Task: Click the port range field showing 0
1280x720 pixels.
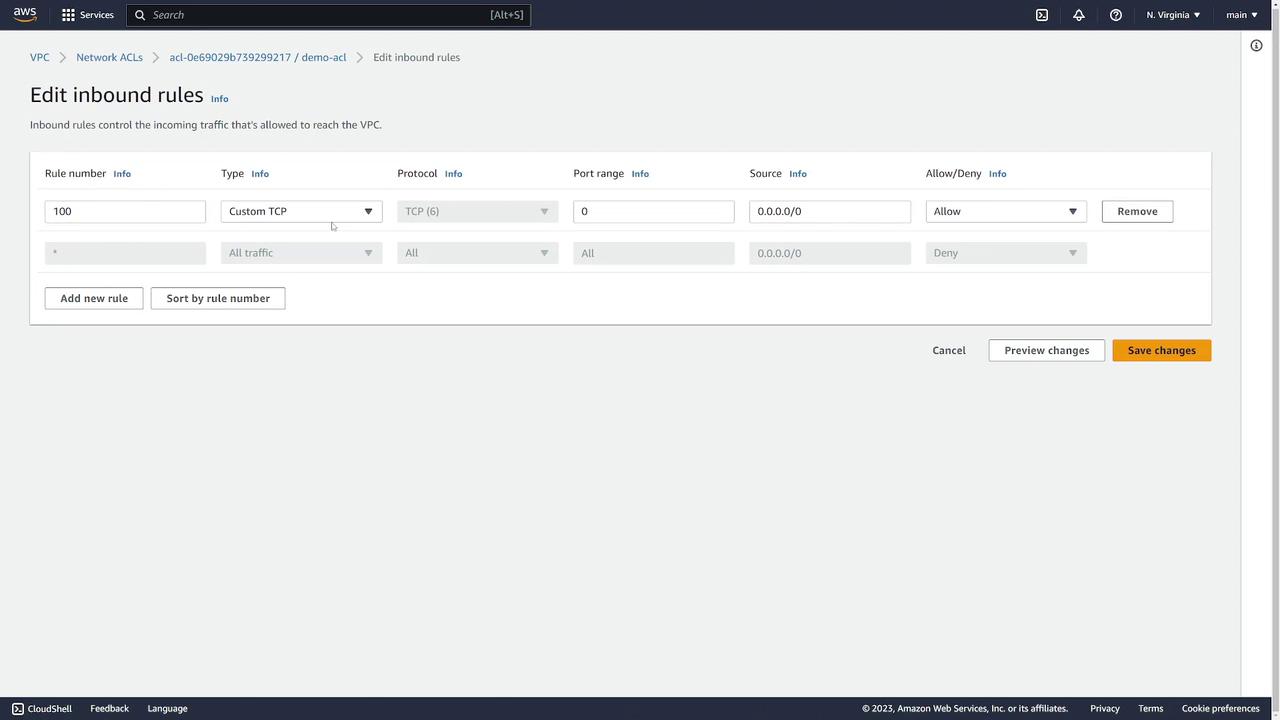Action: click(654, 211)
